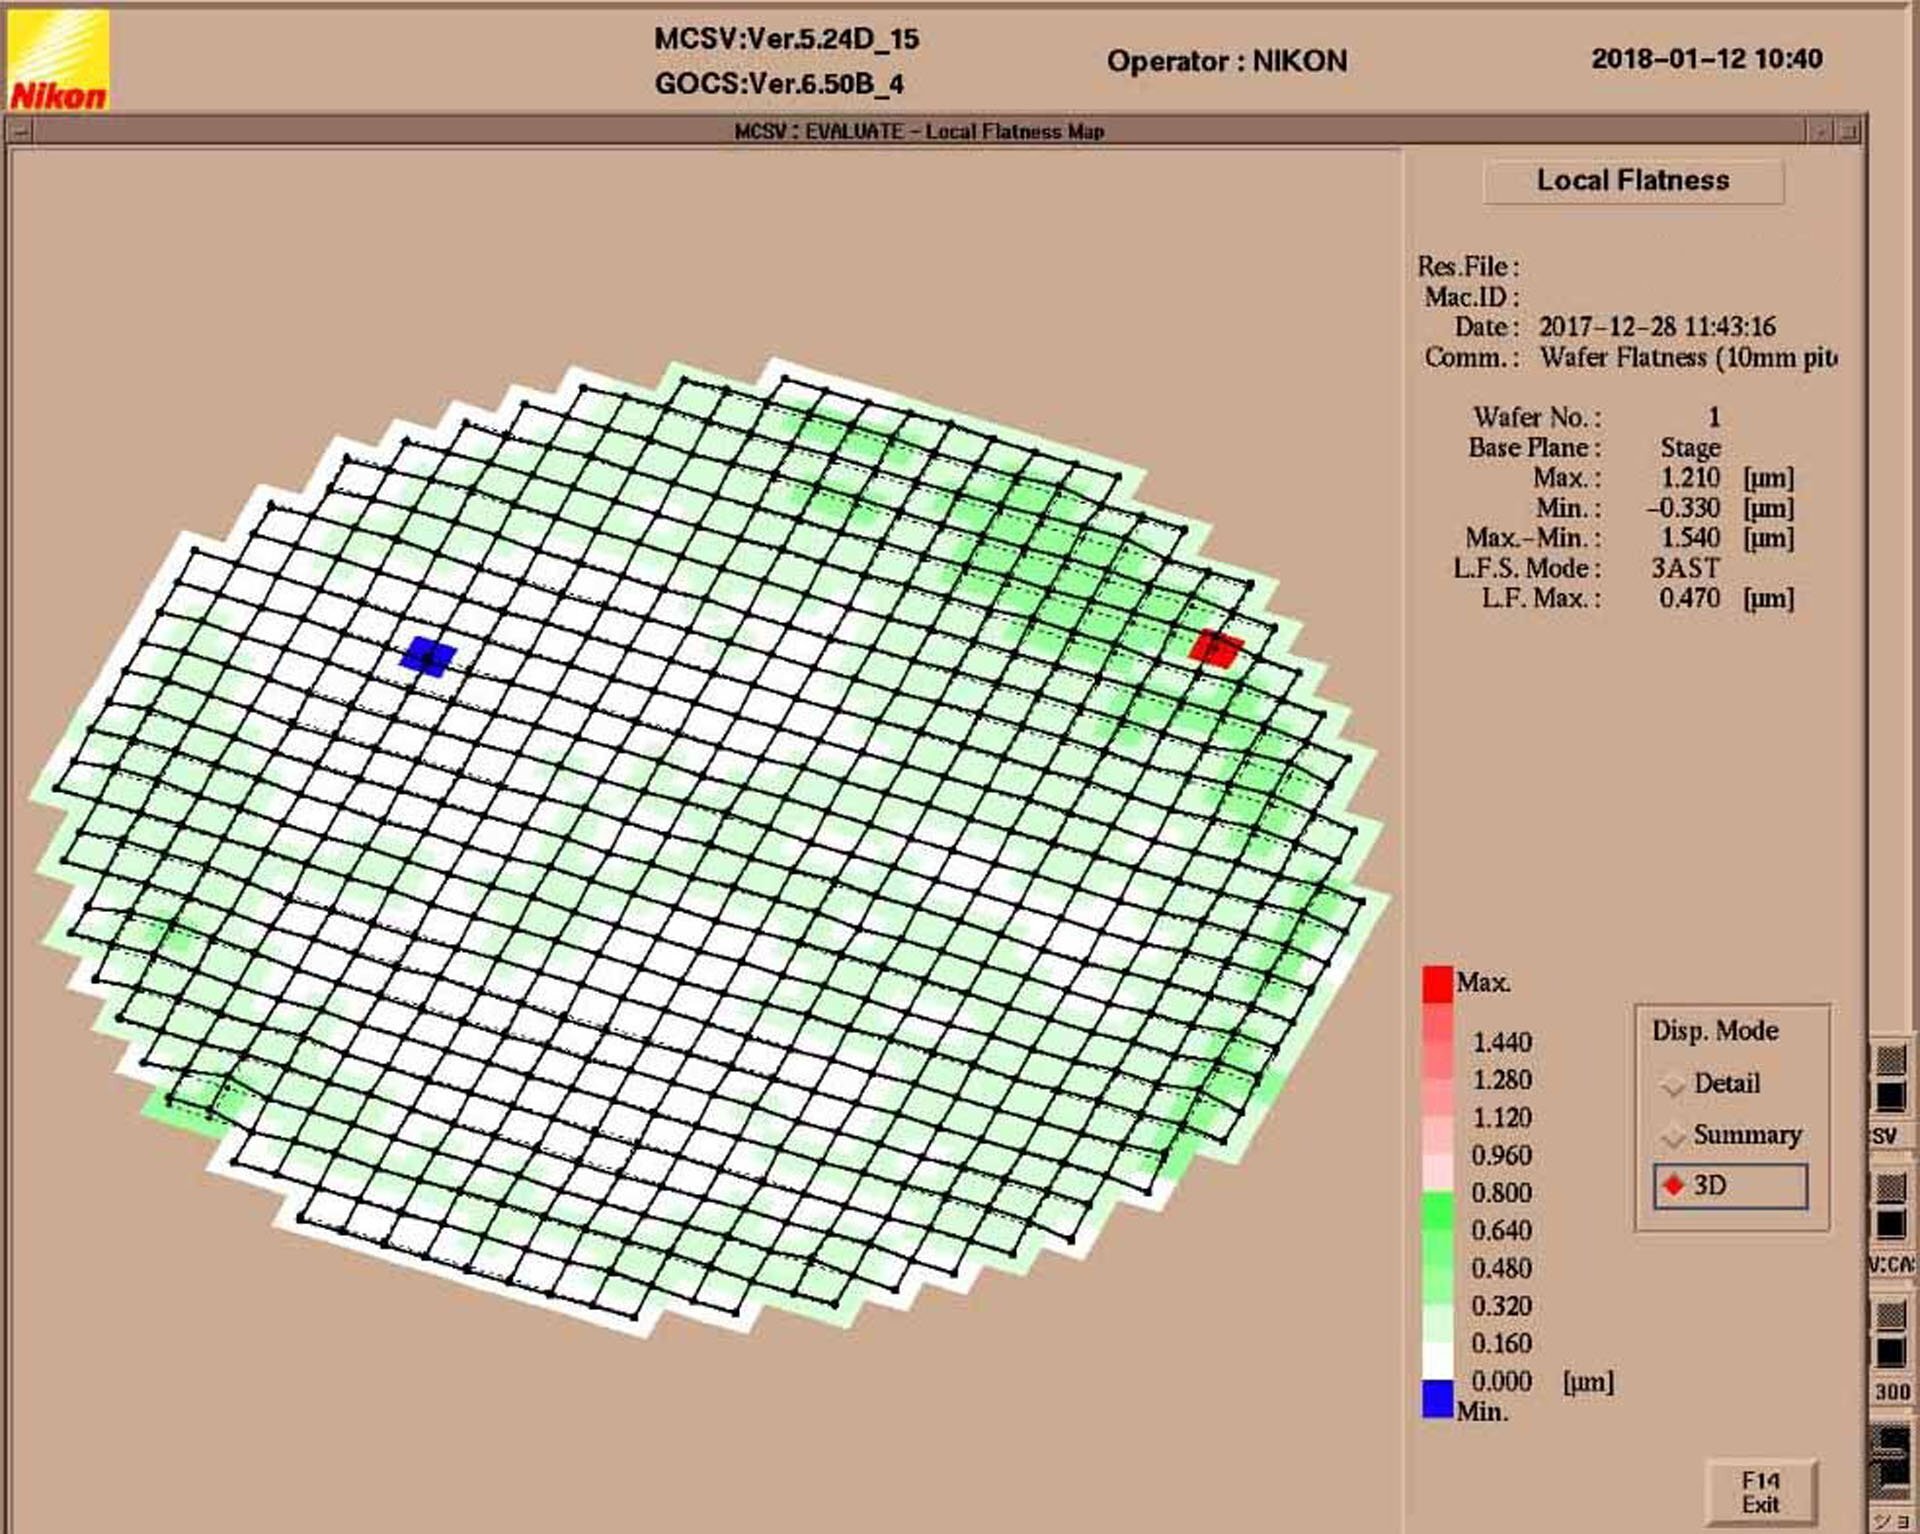Image resolution: width=1920 pixels, height=1534 pixels.
Task: Click the 2018-01-12 10:40 timestamp
Action: 1707,59
